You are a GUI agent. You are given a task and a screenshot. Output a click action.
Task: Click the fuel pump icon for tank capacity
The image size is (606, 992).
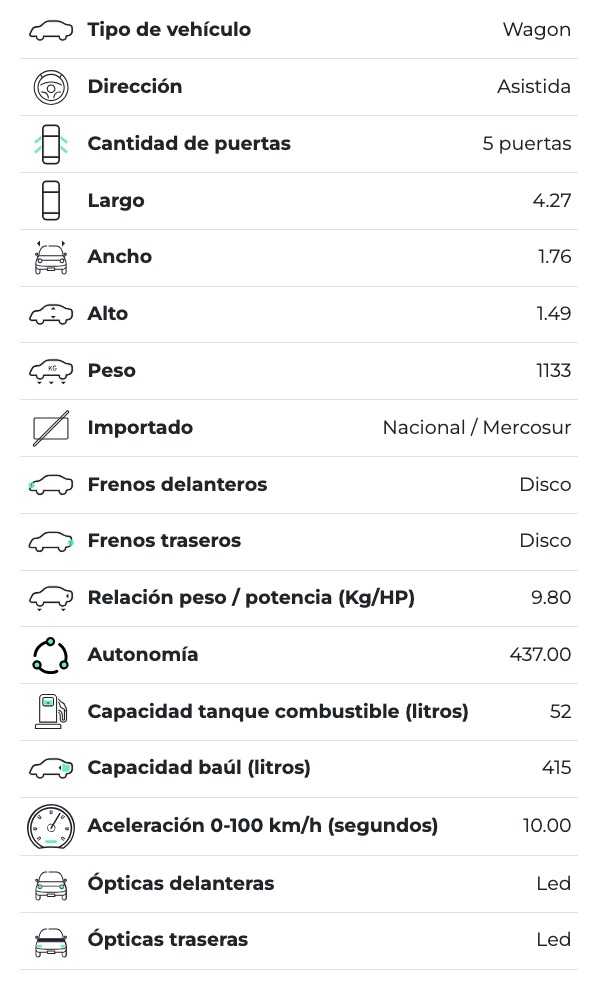[x=51, y=712]
